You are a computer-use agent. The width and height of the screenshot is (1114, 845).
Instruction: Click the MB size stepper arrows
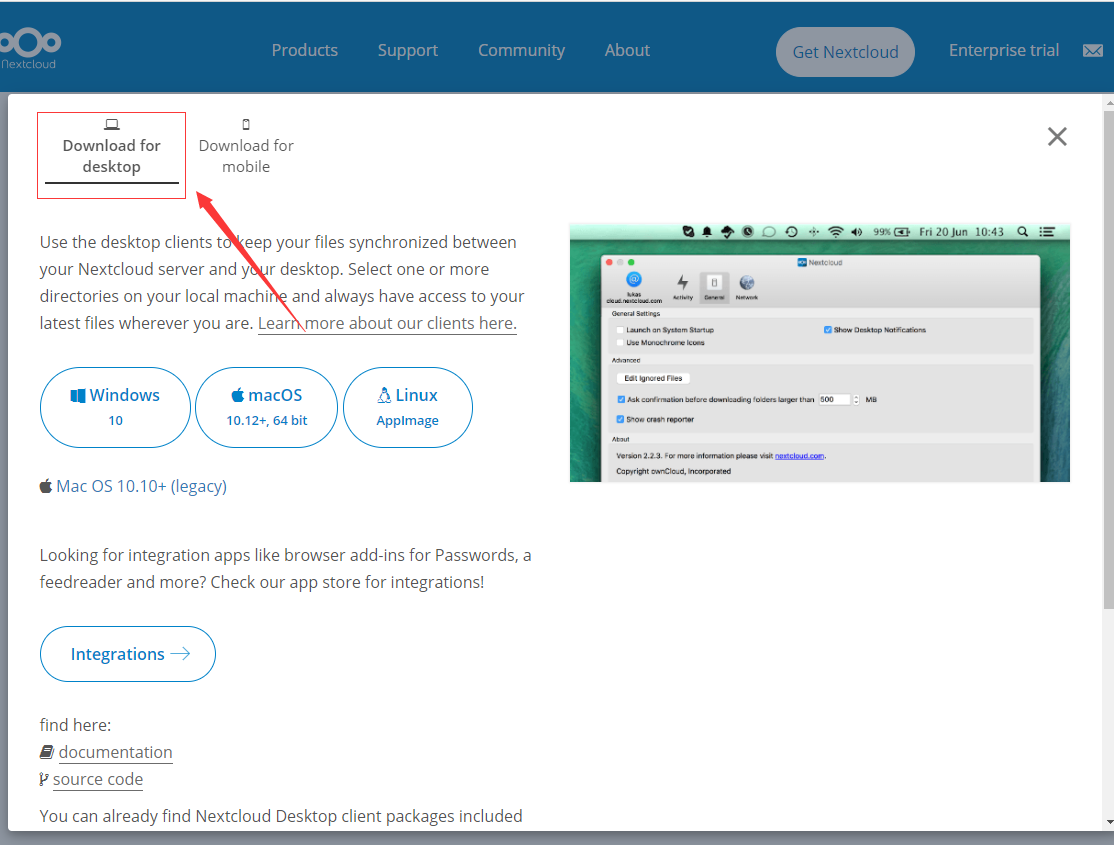click(856, 399)
